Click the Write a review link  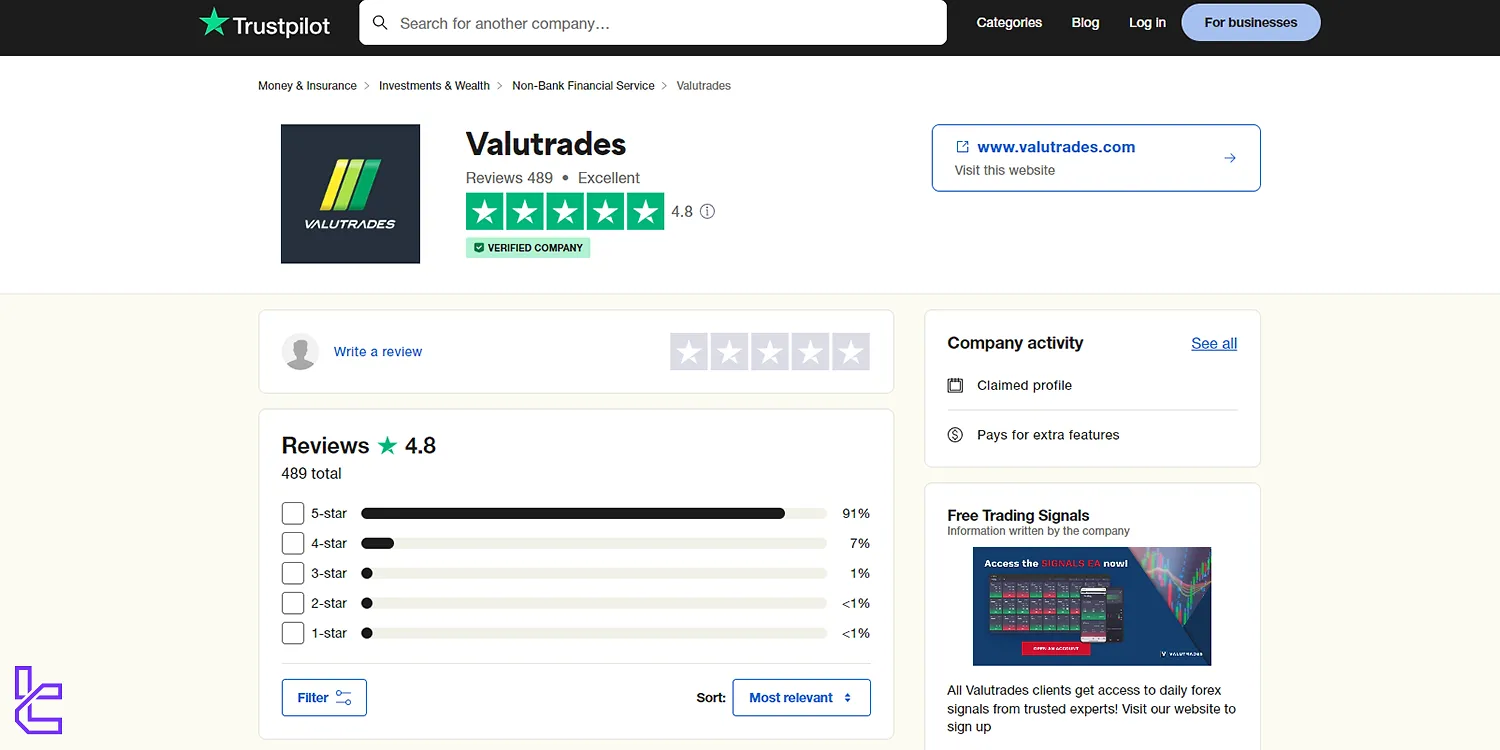378,352
